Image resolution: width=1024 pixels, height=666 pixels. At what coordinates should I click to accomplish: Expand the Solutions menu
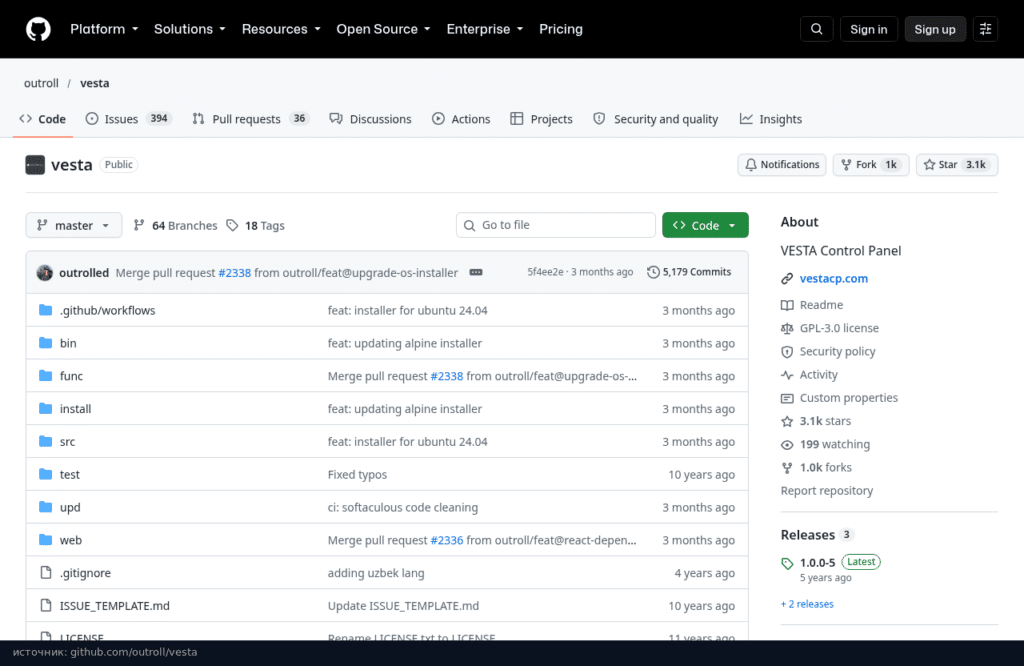[x=190, y=29]
